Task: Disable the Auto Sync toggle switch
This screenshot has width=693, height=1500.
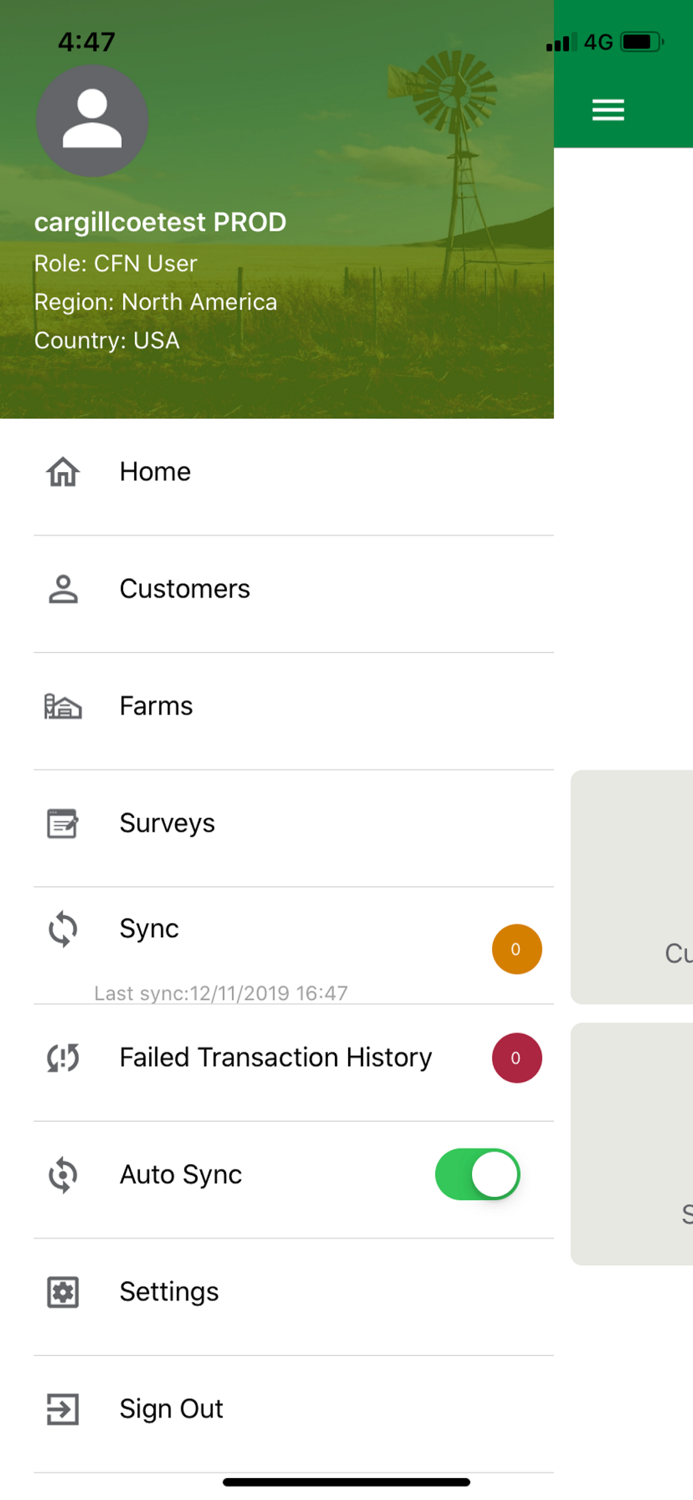Action: click(478, 1175)
